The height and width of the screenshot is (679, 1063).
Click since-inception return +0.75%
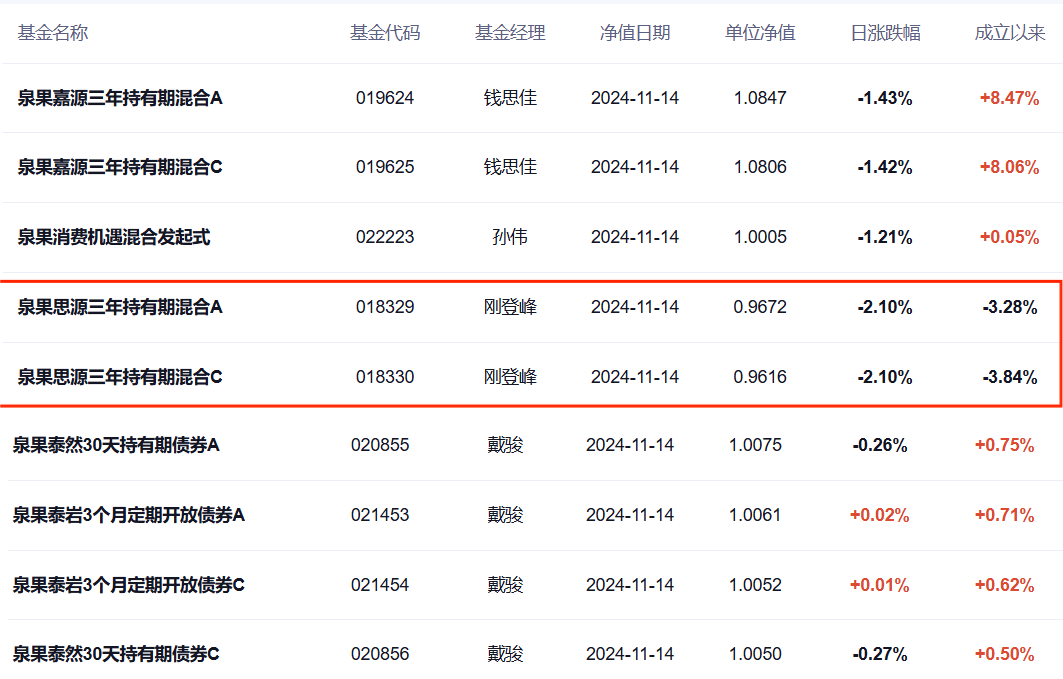1005,445
